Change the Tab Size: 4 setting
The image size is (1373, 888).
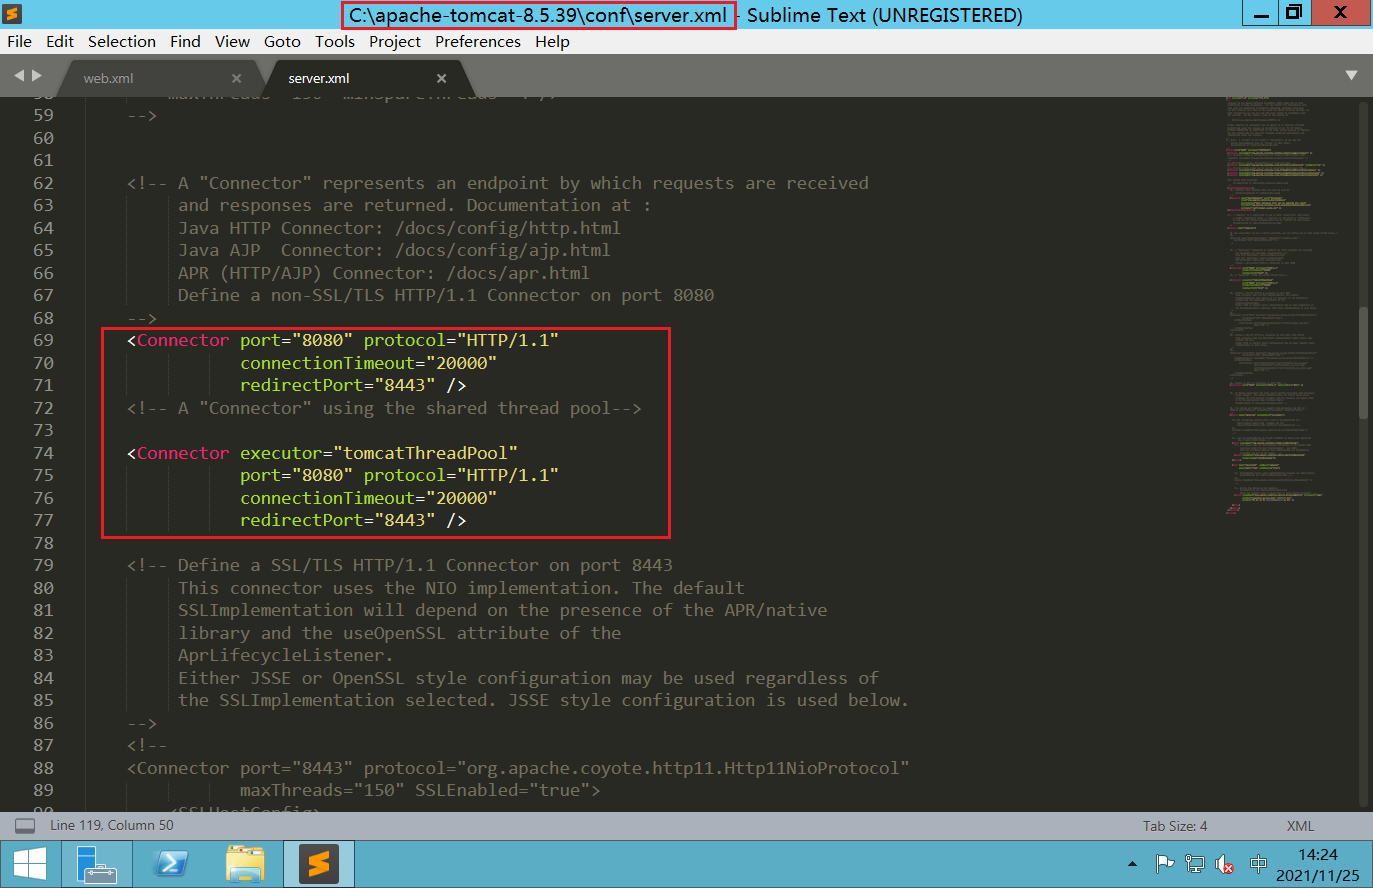(x=1175, y=826)
